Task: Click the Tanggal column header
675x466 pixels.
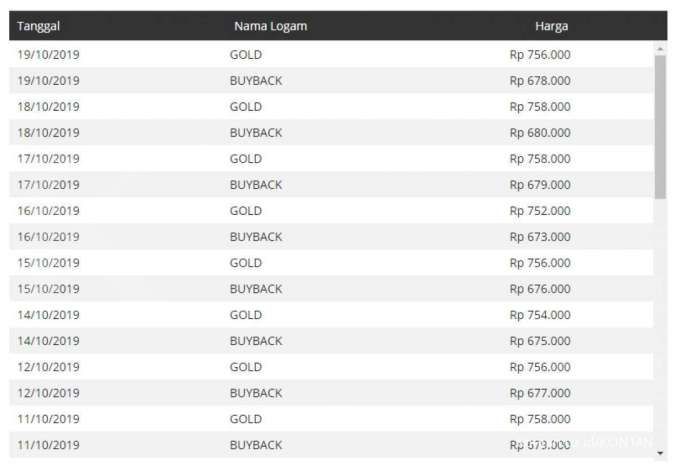Action: tap(39, 26)
